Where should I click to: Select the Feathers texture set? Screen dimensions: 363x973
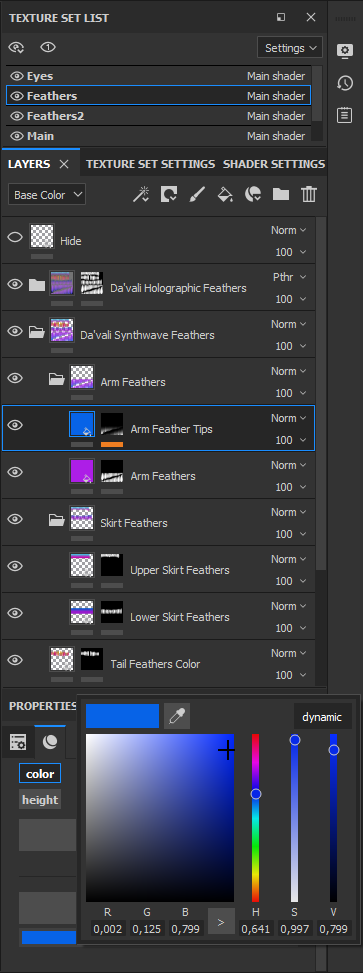coord(158,96)
